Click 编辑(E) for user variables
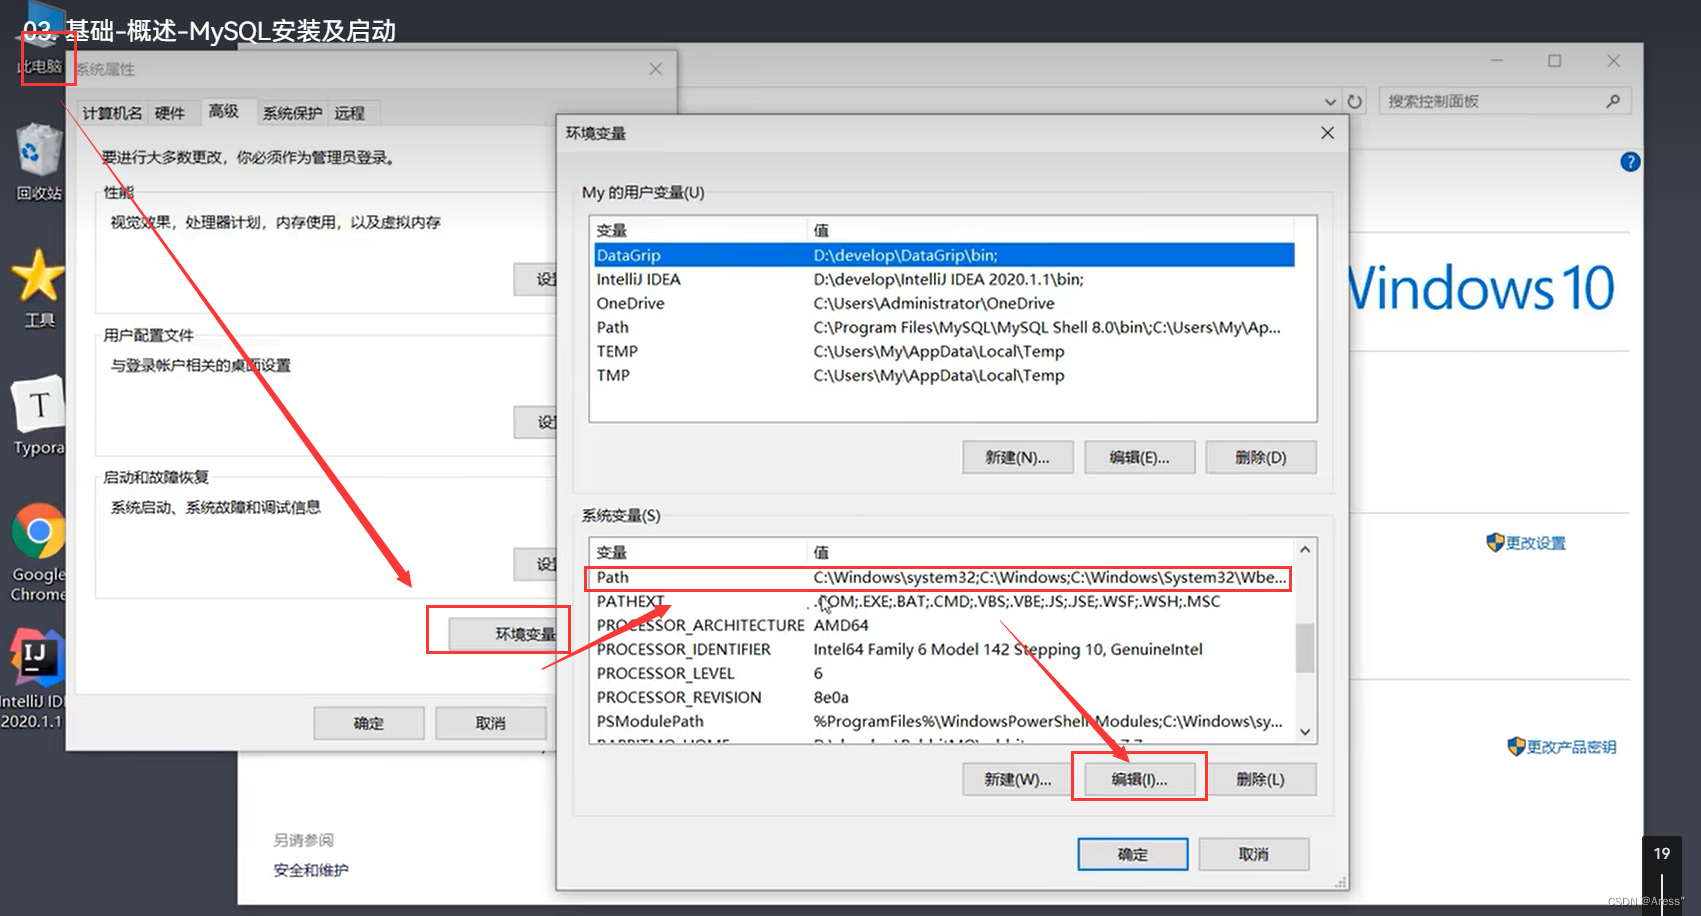 (x=1140, y=457)
